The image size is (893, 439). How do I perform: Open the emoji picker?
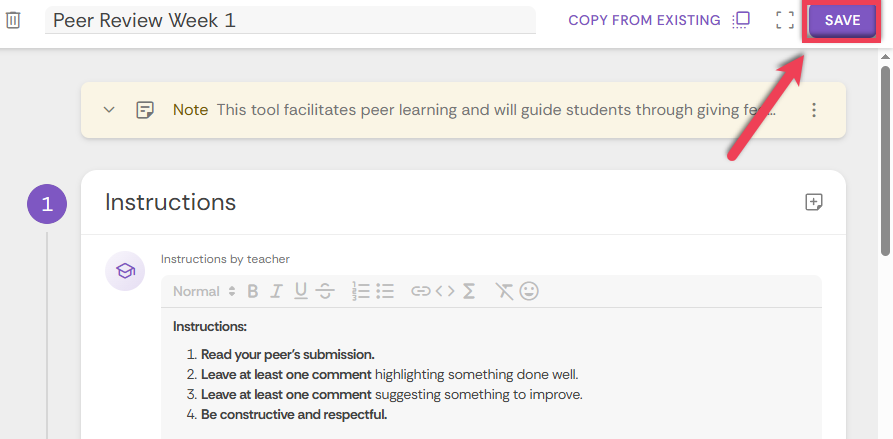tap(529, 292)
